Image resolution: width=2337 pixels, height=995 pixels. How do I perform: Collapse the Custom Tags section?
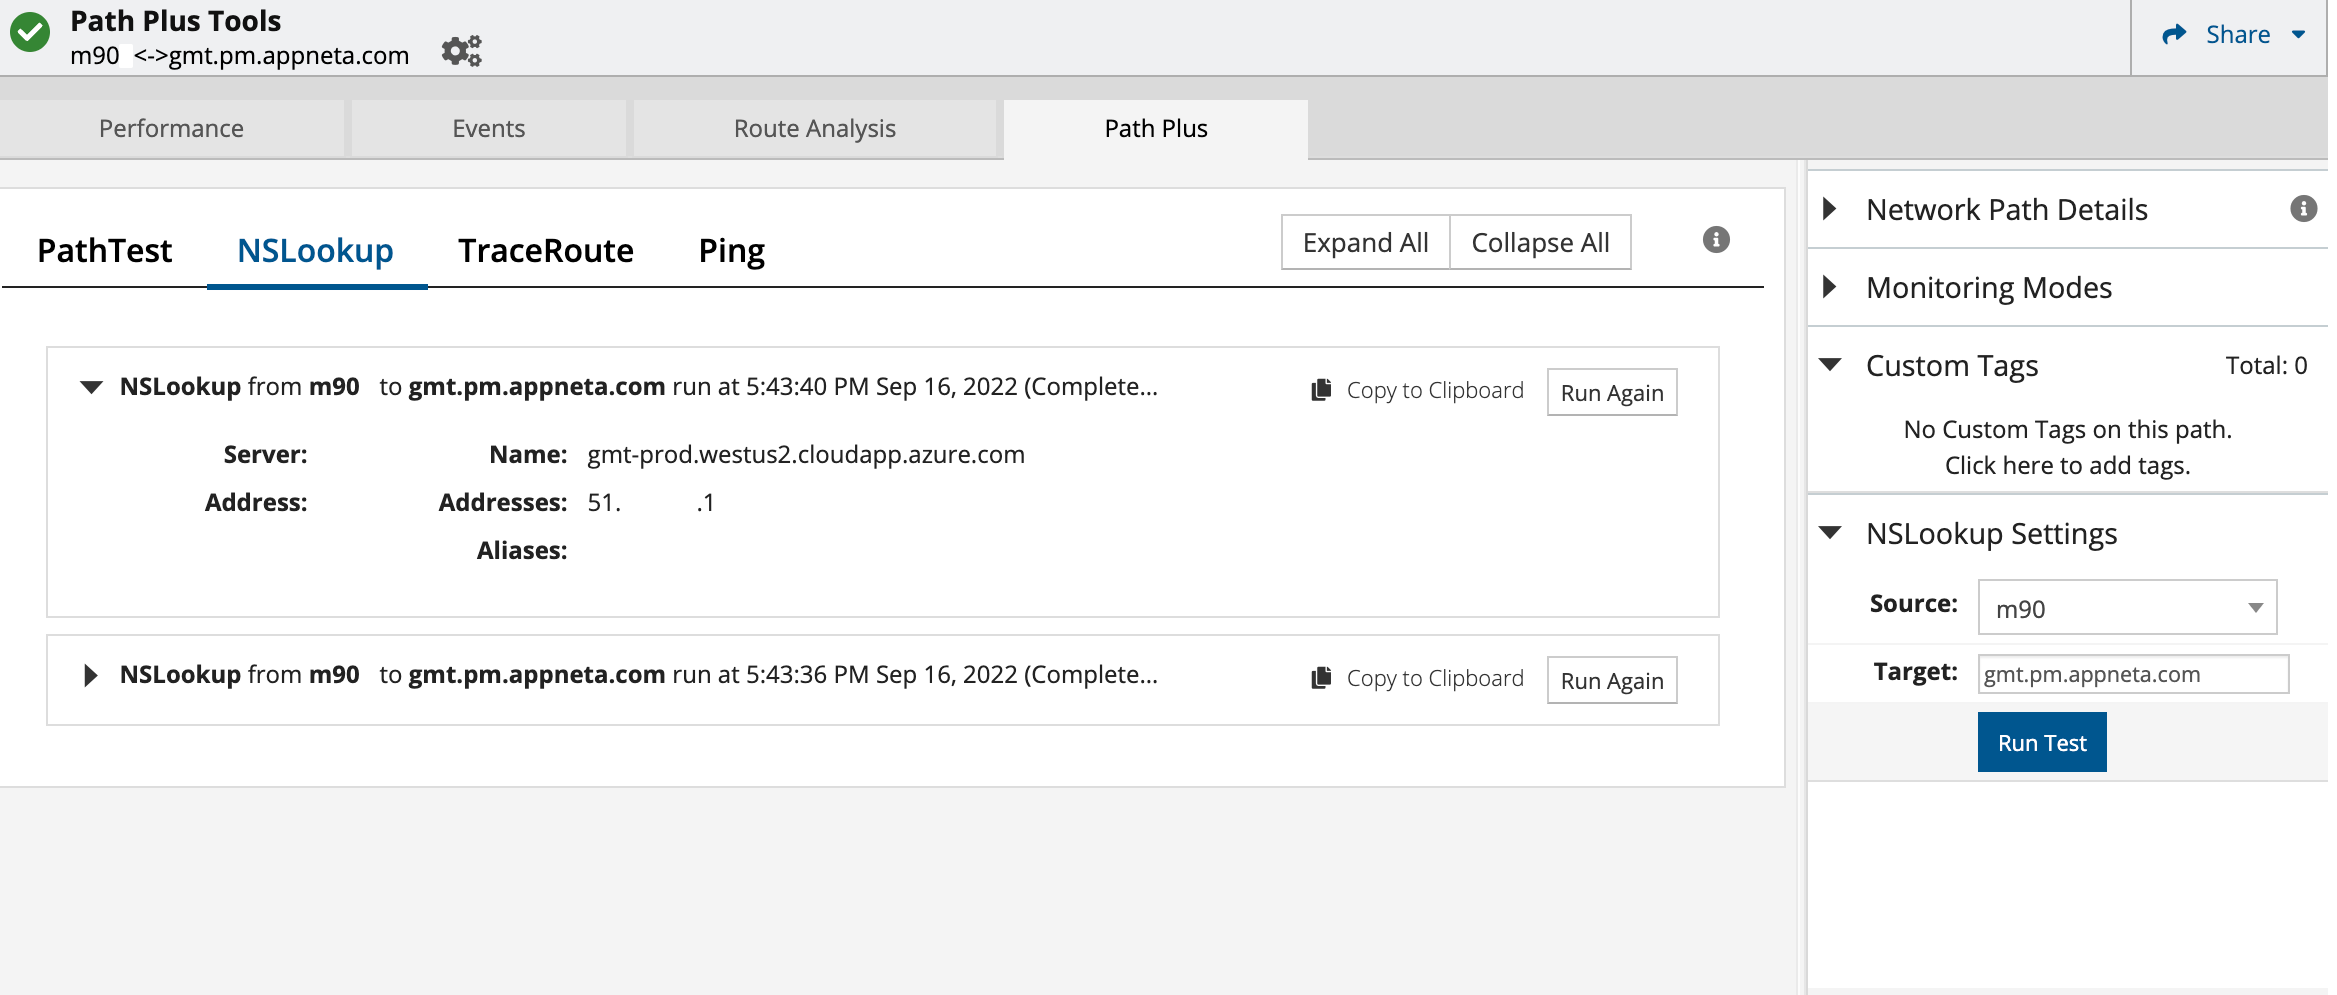tap(1830, 365)
